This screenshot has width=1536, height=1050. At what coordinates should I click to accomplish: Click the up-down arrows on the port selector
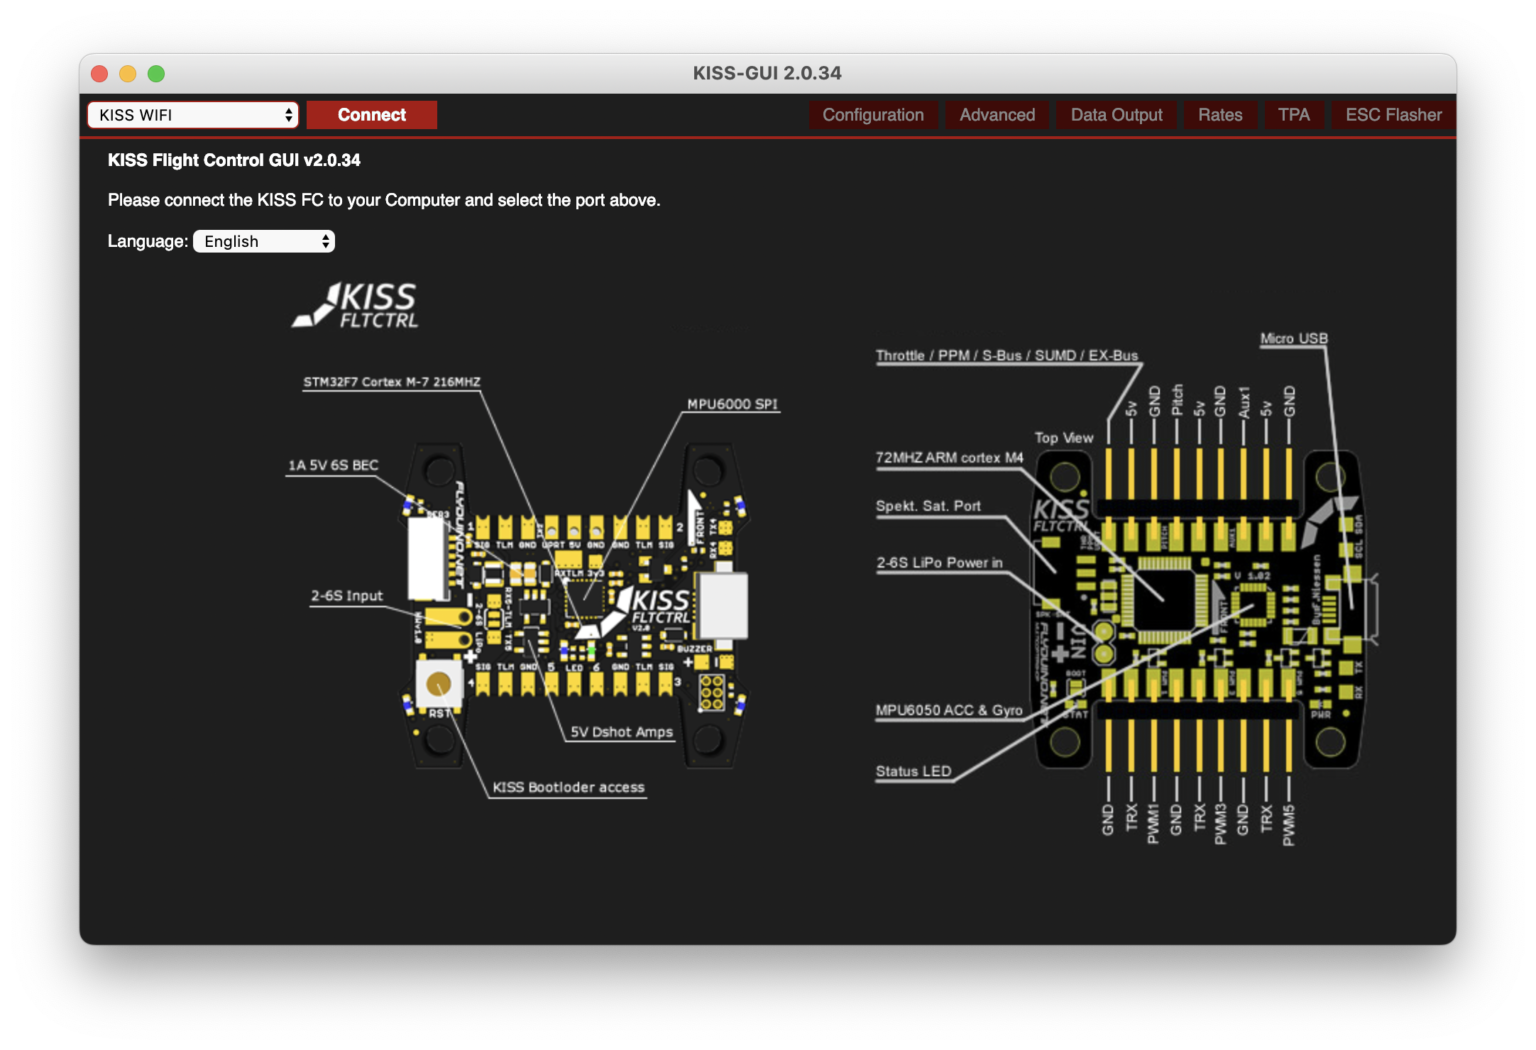288,114
